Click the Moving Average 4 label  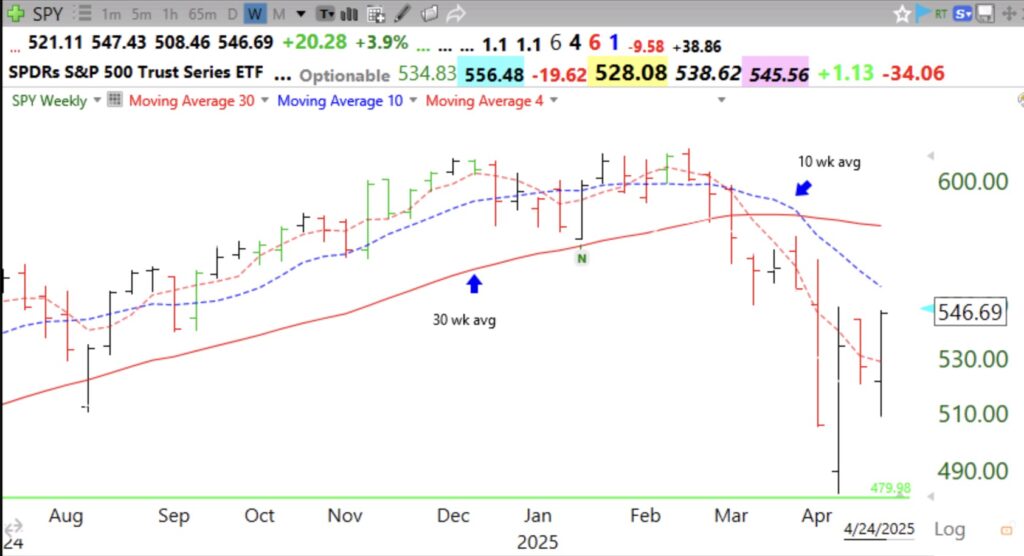484,101
